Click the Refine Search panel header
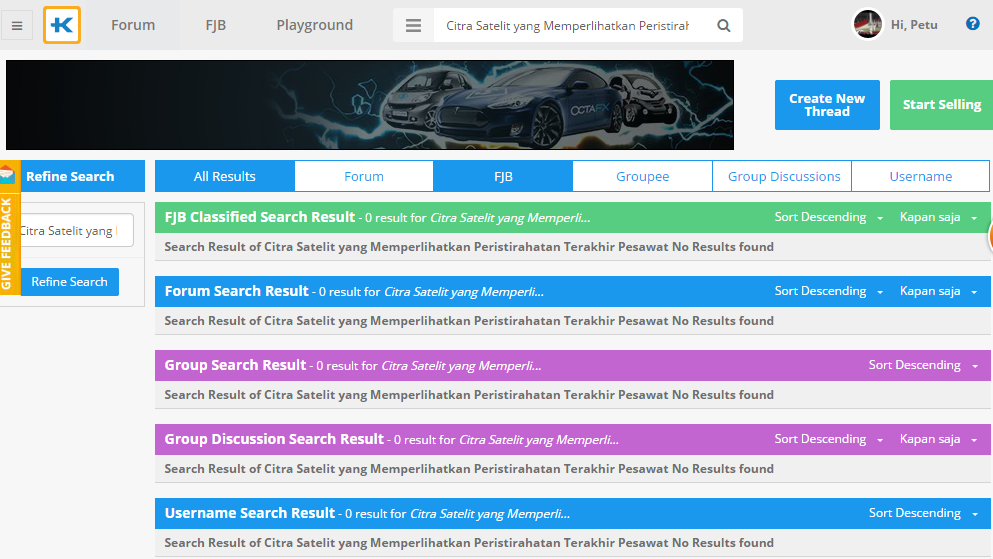993x559 pixels. coord(72,176)
